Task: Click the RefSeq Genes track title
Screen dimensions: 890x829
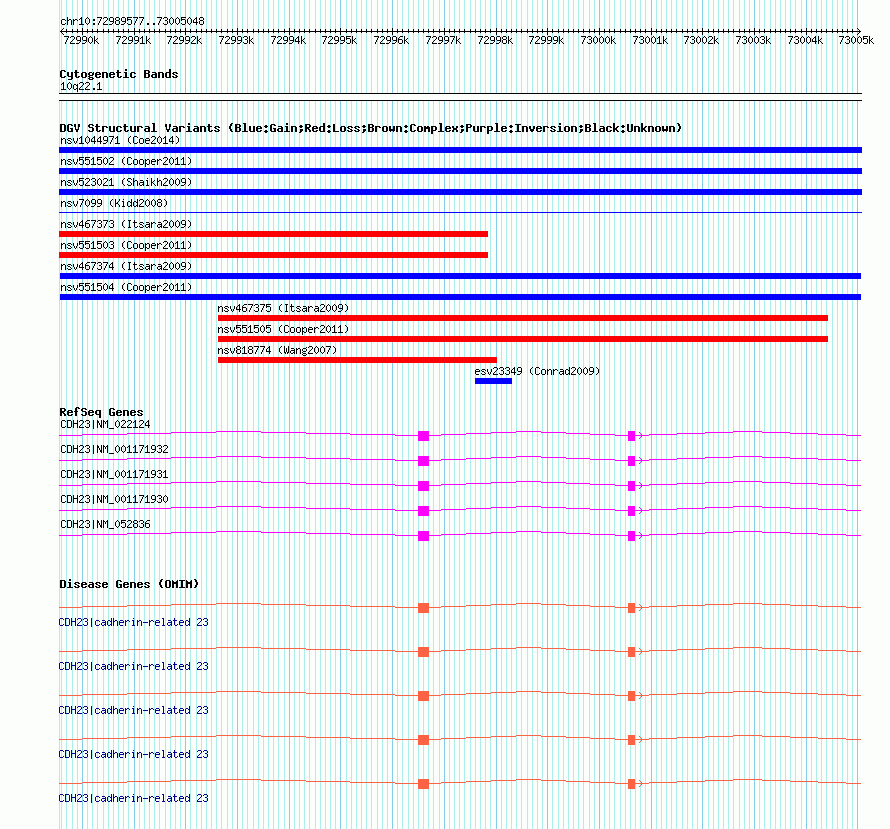Action: (x=101, y=412)
